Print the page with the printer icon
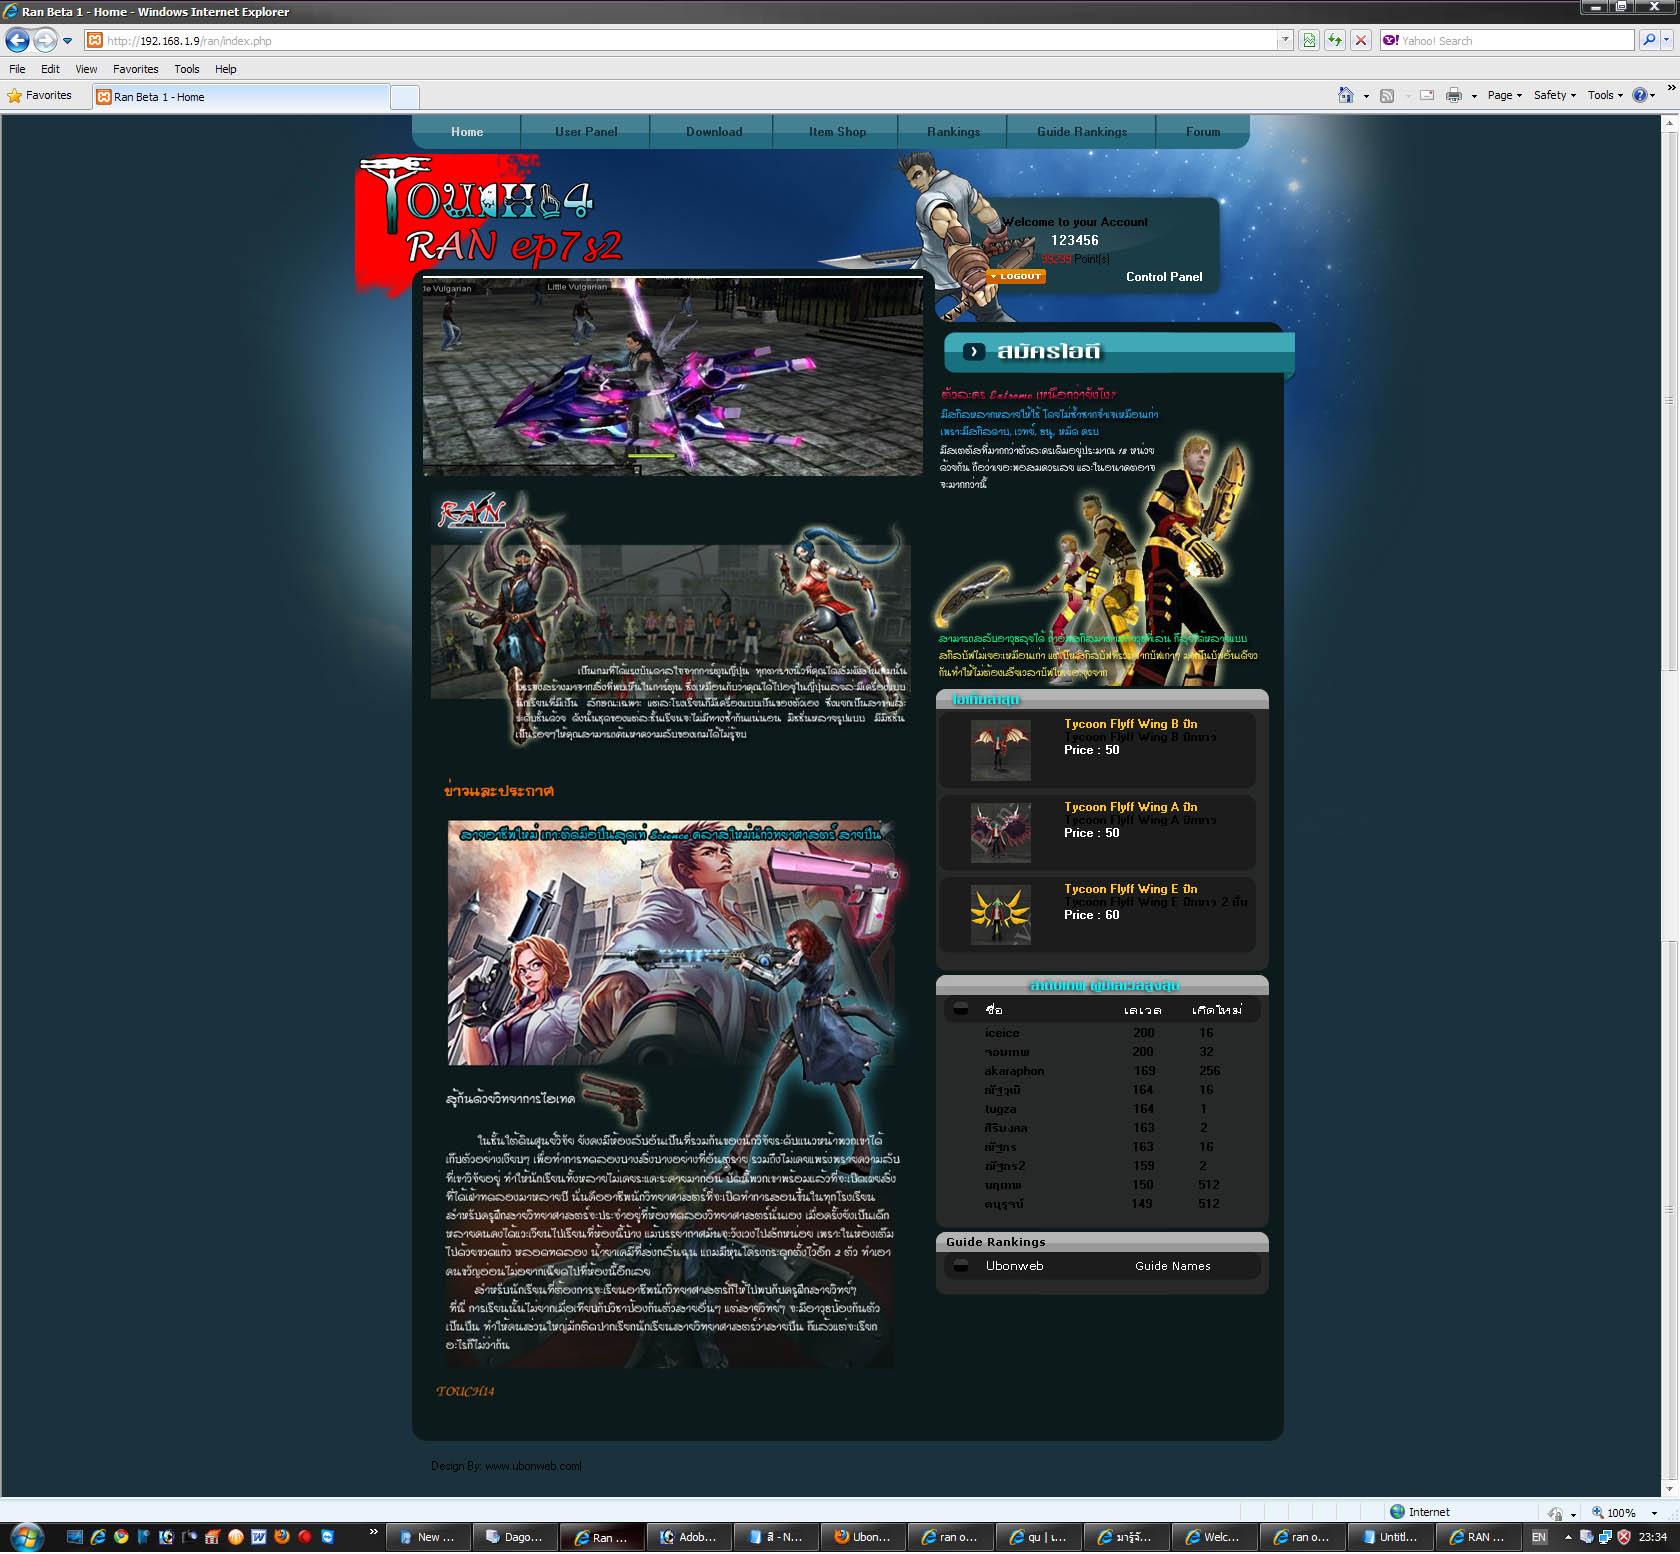The width and height of the screenshot is (1680, 1554). pyautogui.click(x=1454, y=95)
